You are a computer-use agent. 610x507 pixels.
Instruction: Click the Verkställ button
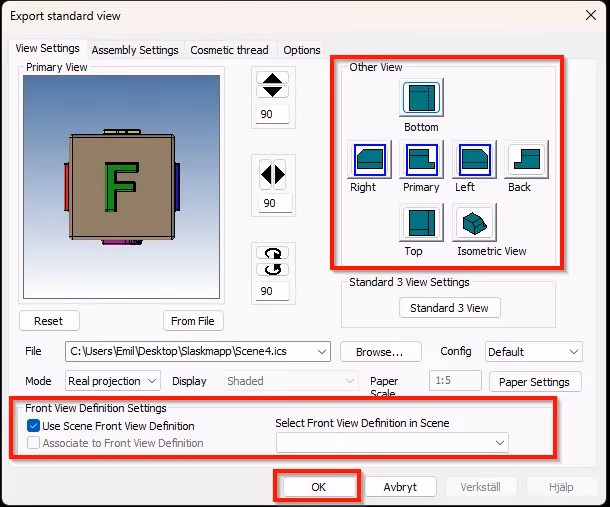[481, 487]
